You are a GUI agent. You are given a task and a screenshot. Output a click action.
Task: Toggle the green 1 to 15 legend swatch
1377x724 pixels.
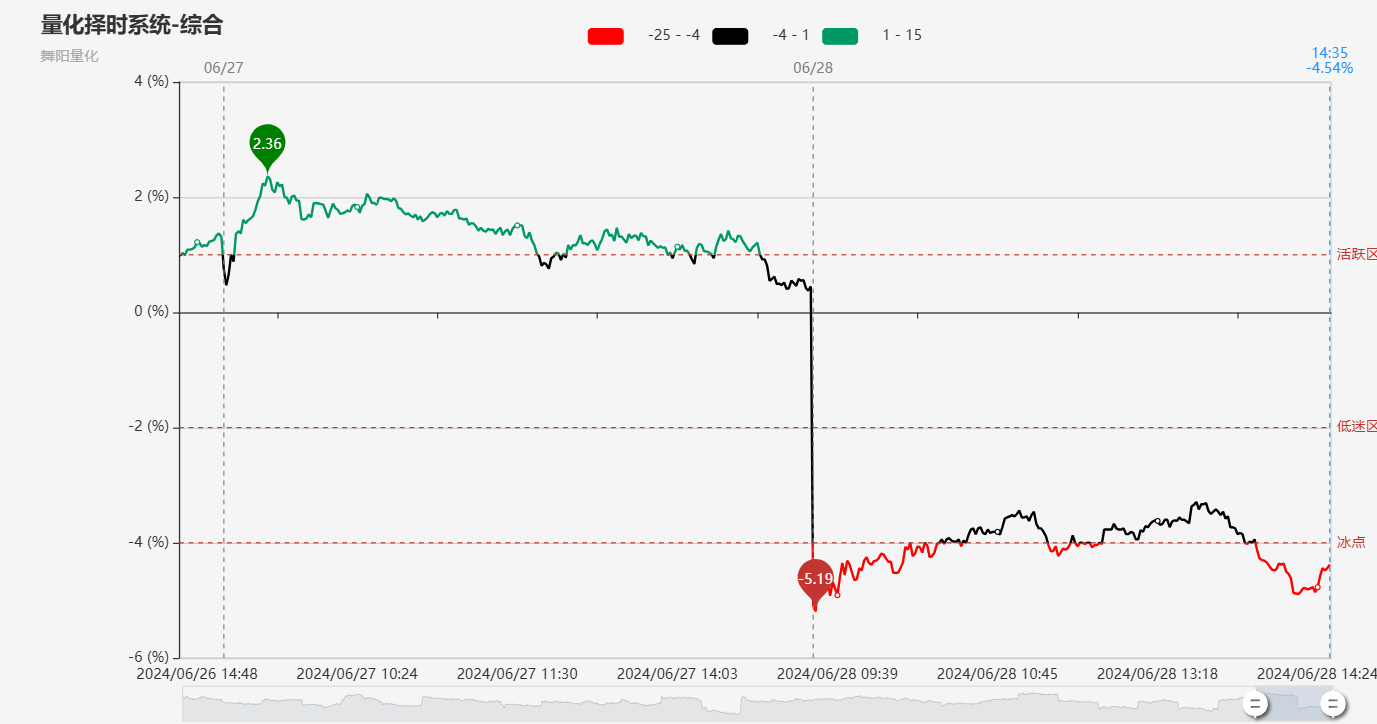pyautogui.click(x=840, y=36)
